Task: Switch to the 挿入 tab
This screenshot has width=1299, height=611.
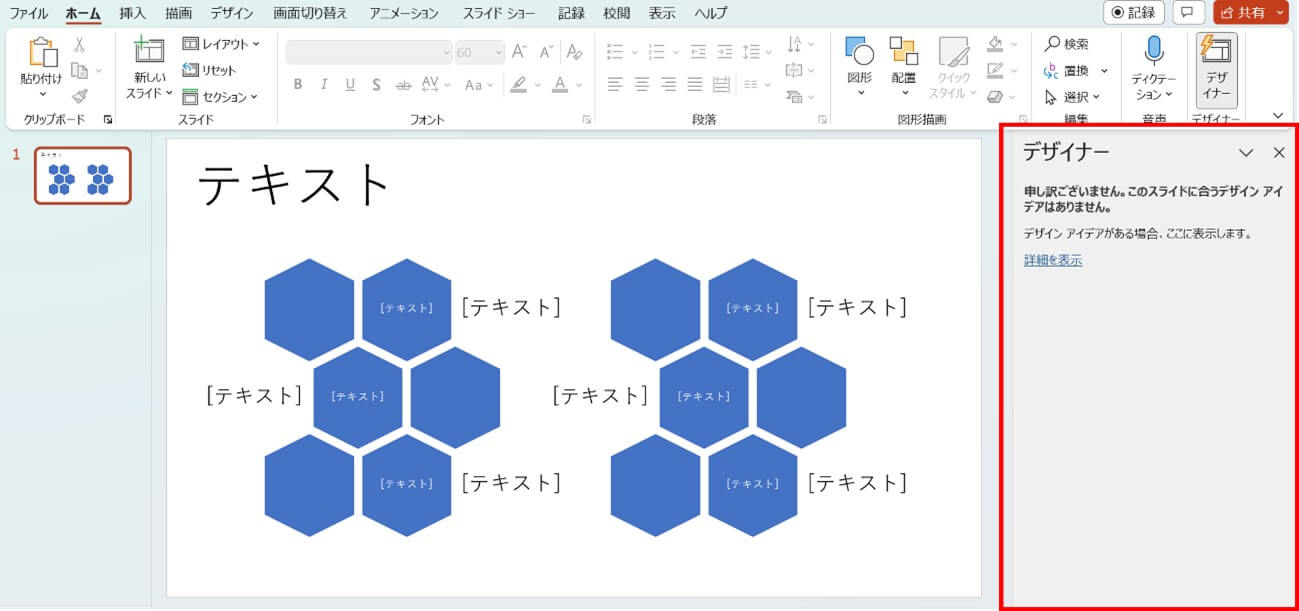Action: (x=132, y=14)
